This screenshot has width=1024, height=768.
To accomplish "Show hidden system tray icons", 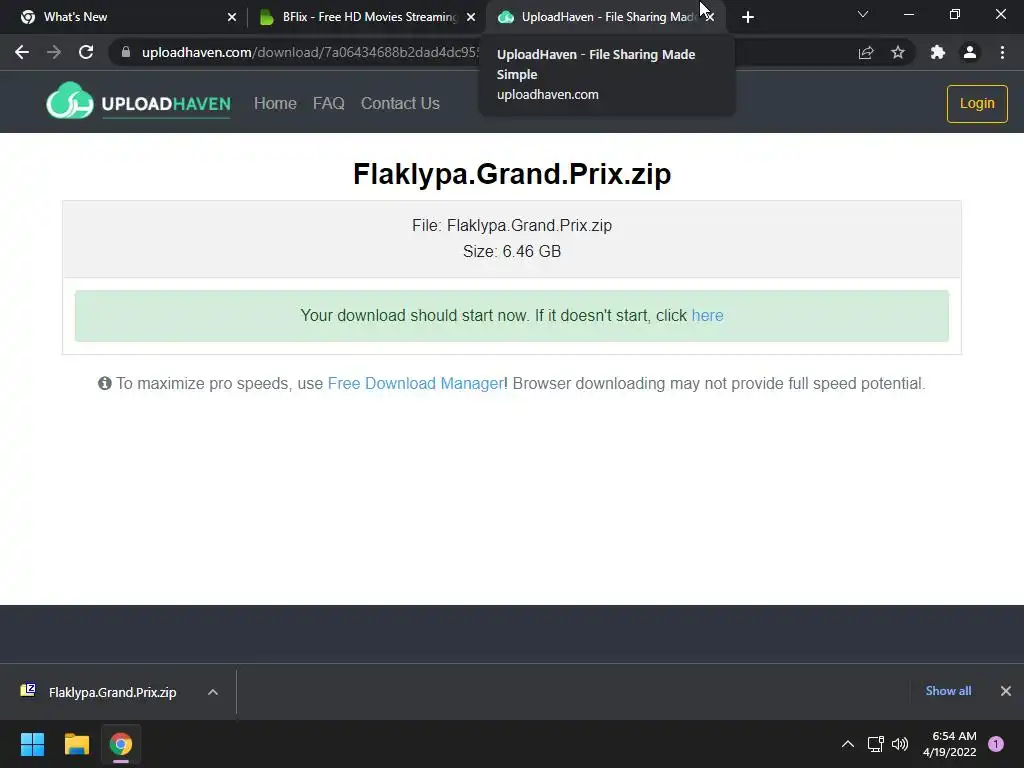I will pyautogui.click(x=848, y=744).
